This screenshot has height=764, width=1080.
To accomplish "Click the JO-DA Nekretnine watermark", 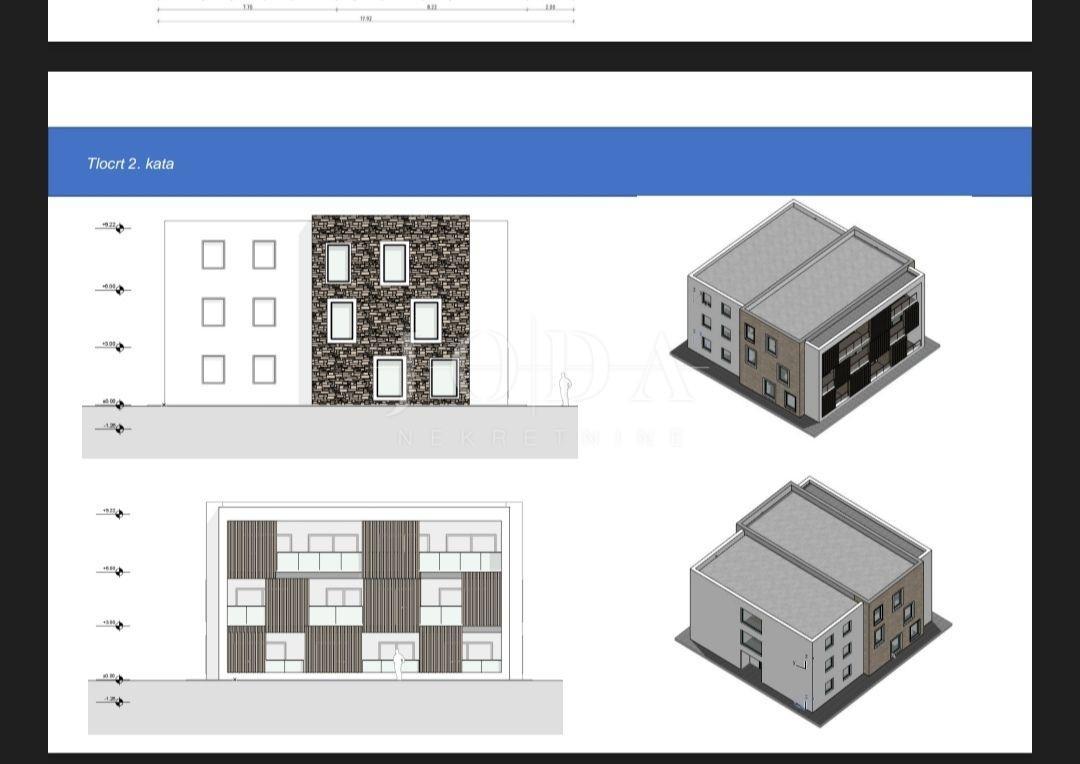I will point(560,400).
